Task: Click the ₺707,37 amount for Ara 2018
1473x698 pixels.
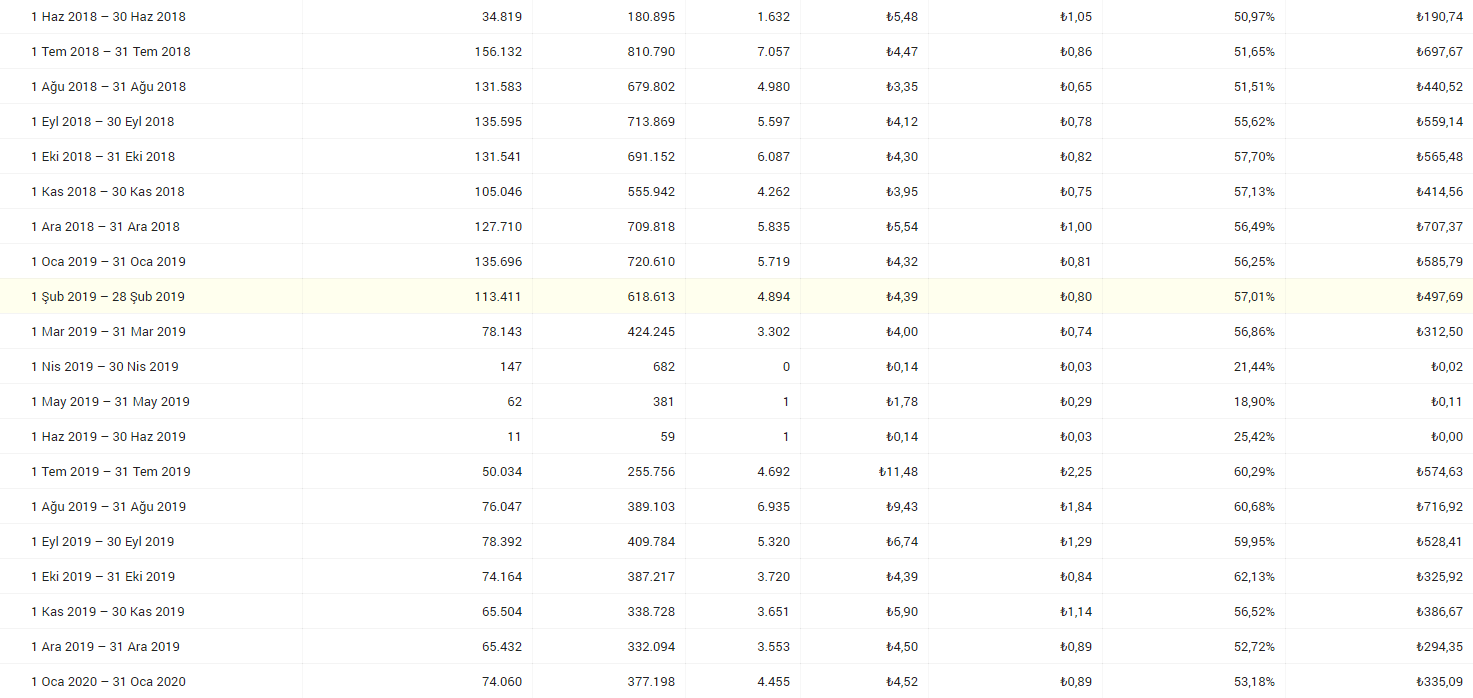Action: [1439, 227]
